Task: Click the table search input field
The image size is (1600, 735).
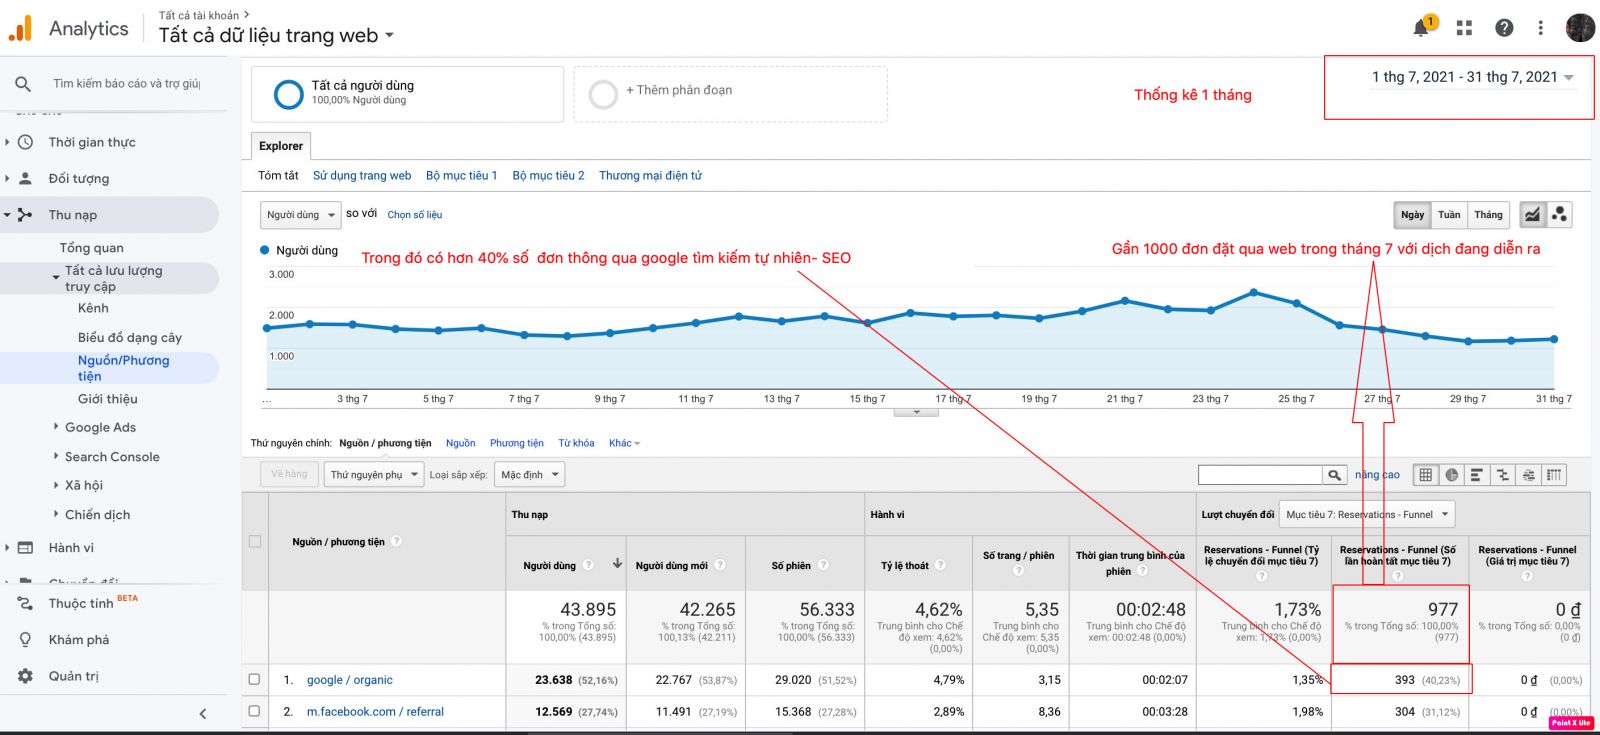Action: pyautogui.click(x=1260, y=475)
